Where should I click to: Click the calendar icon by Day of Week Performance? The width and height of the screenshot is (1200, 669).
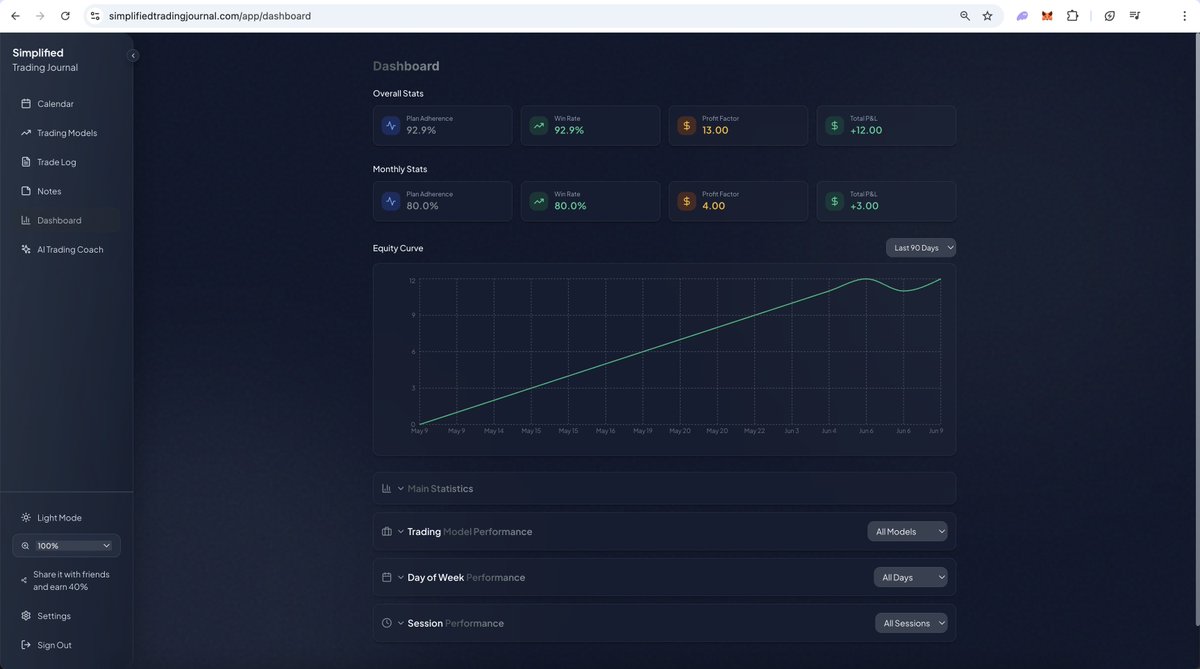tap(387, 578)
